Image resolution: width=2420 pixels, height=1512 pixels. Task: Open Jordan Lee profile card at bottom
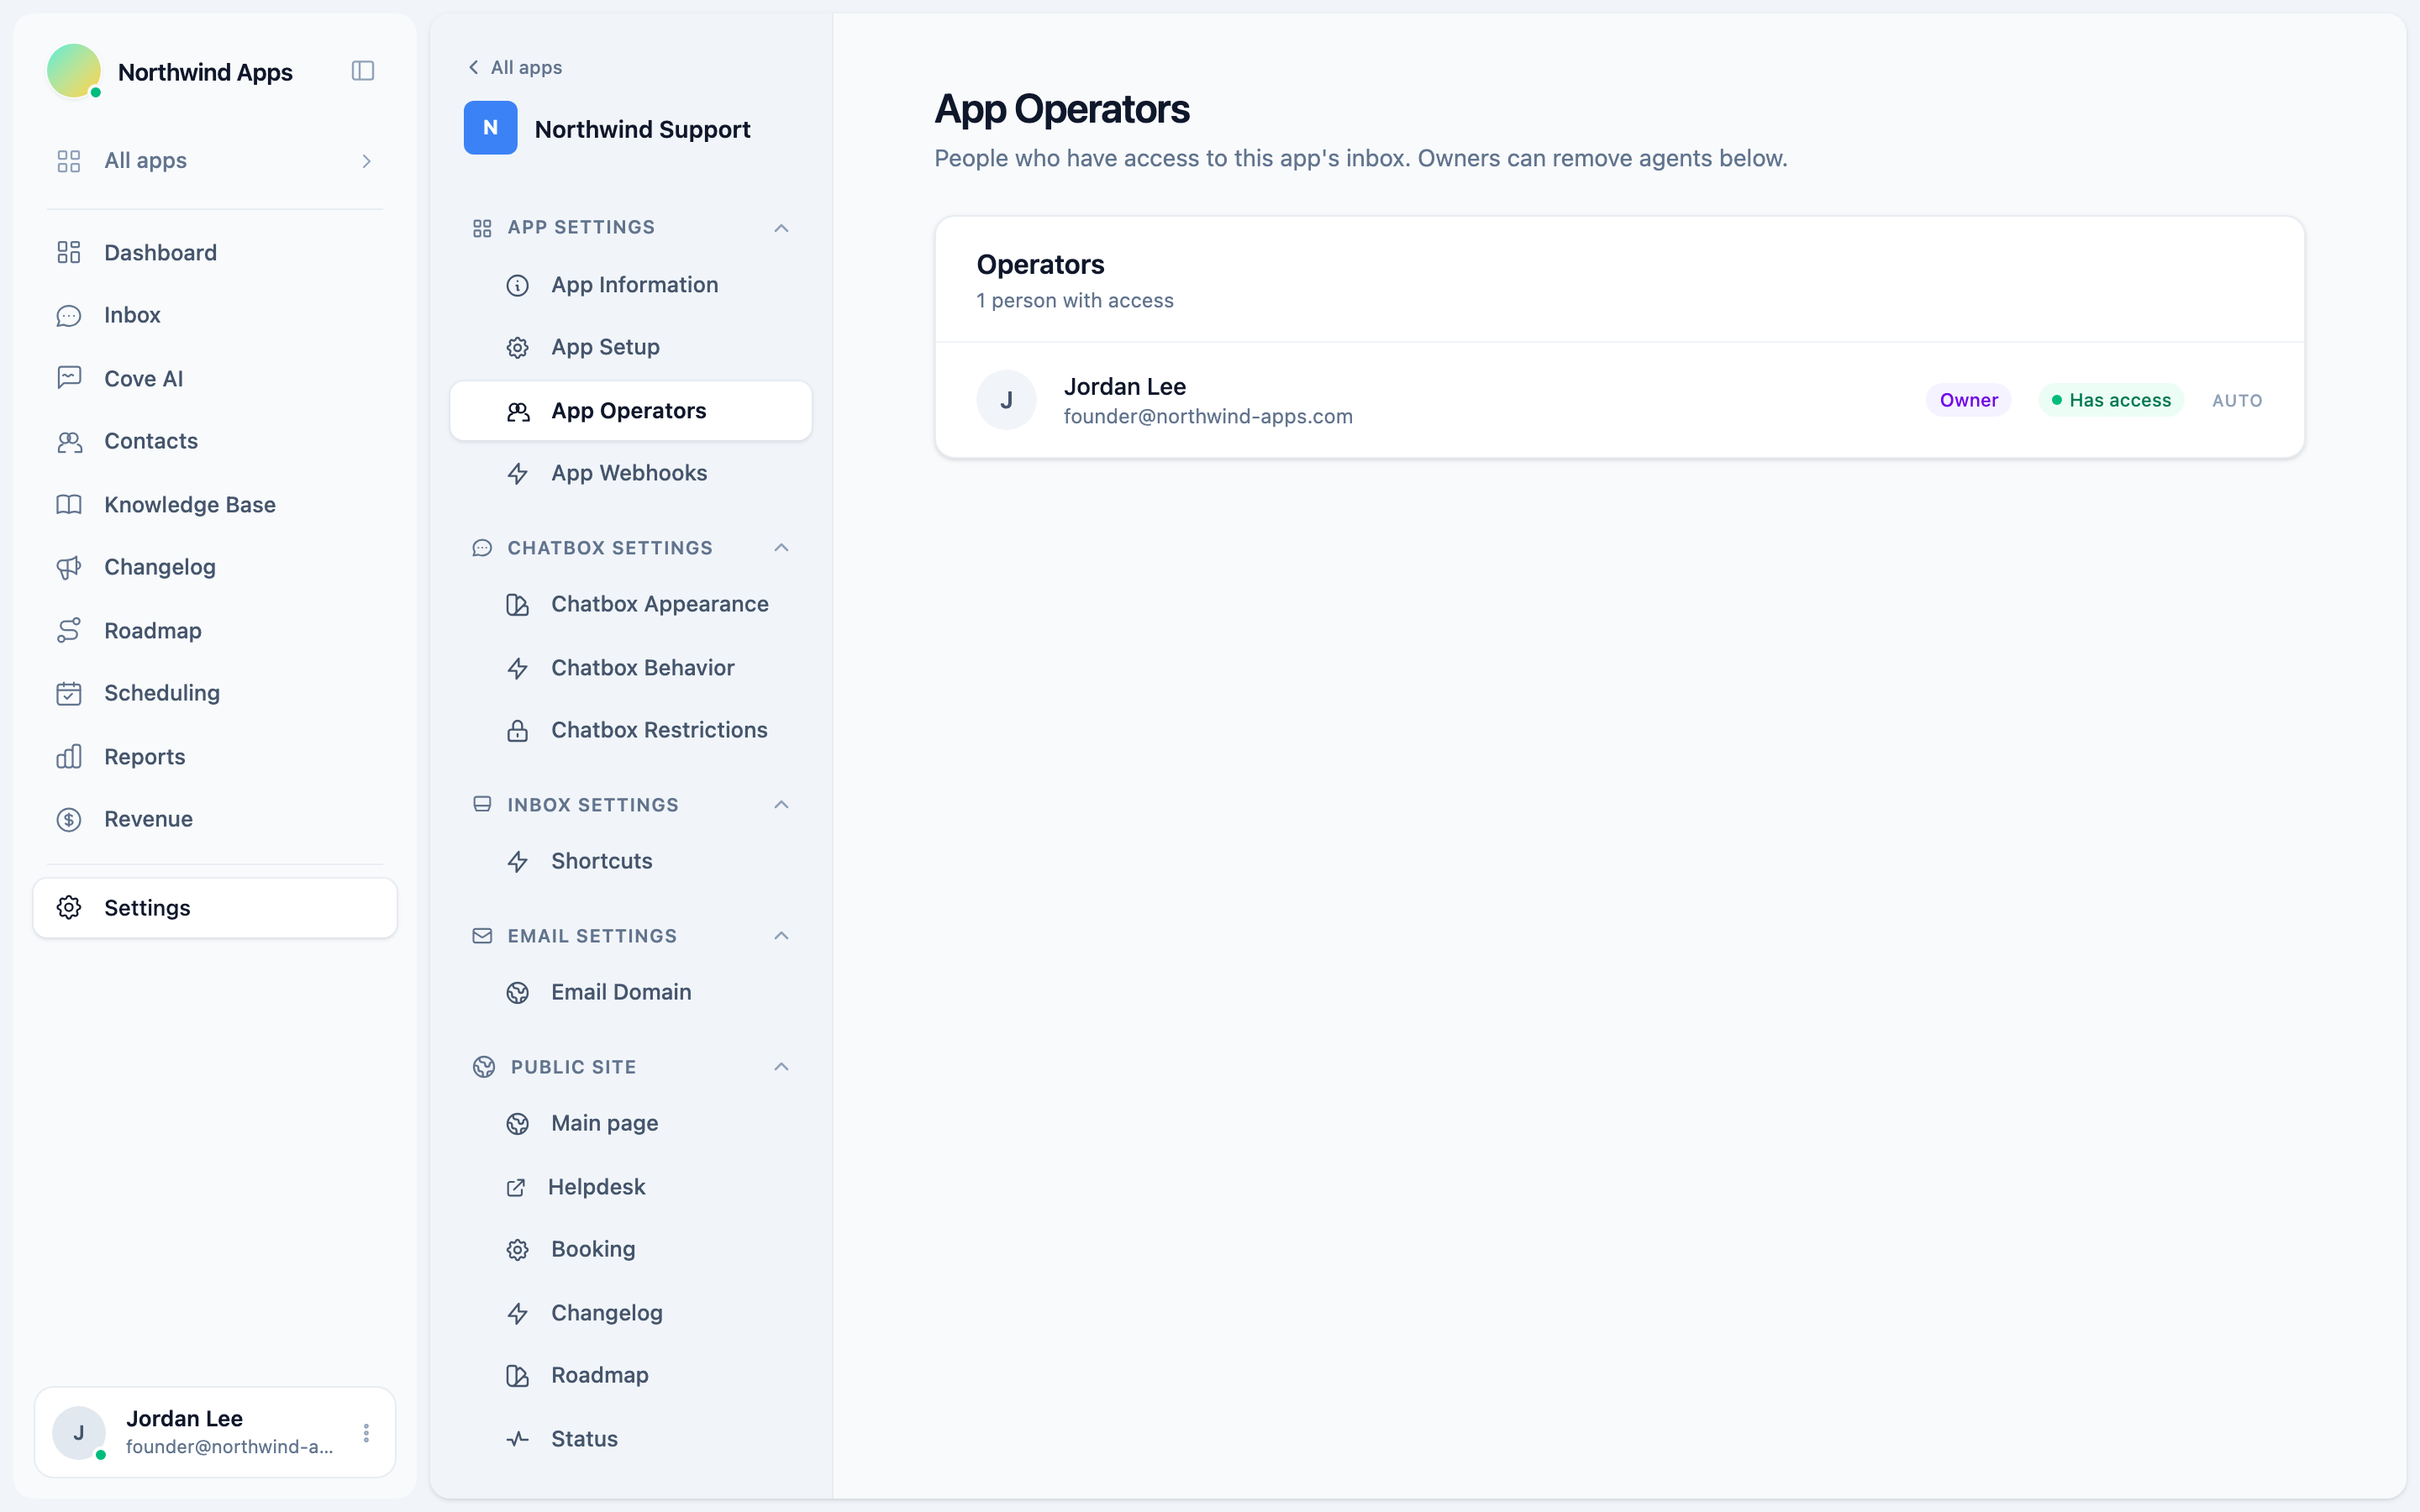215,1432
